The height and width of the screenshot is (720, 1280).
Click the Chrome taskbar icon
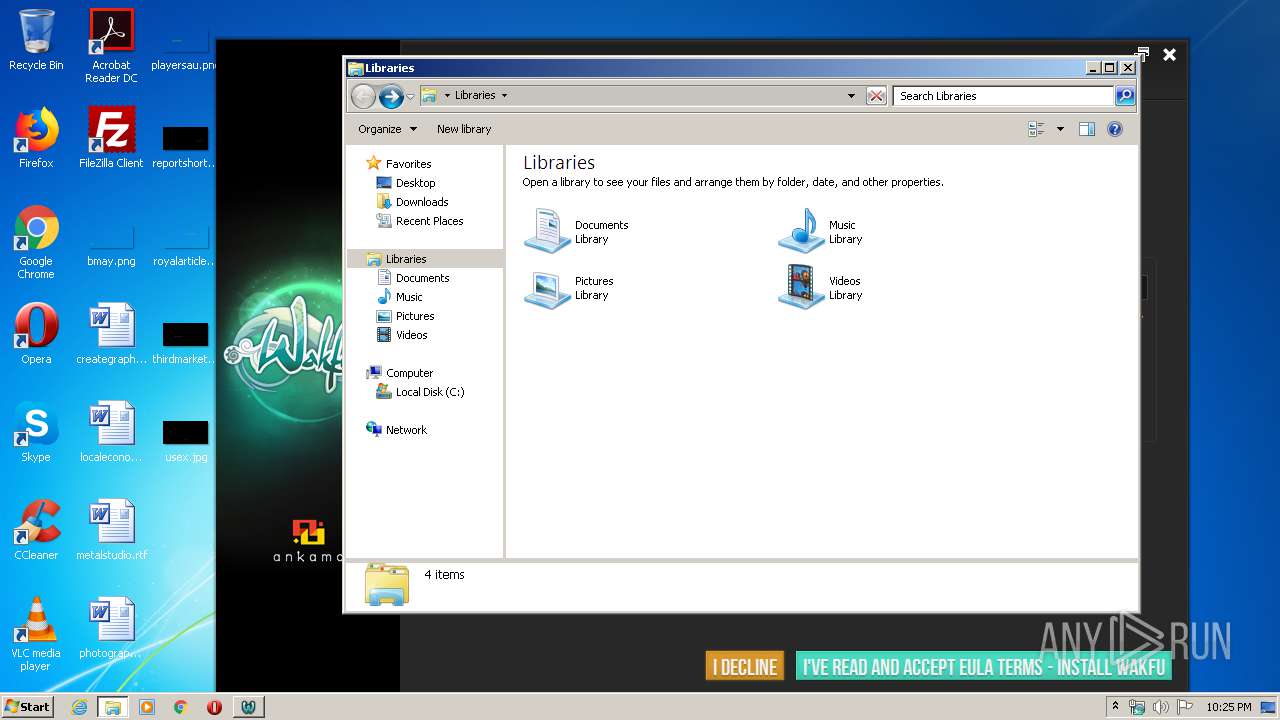(x=180, y=707)
